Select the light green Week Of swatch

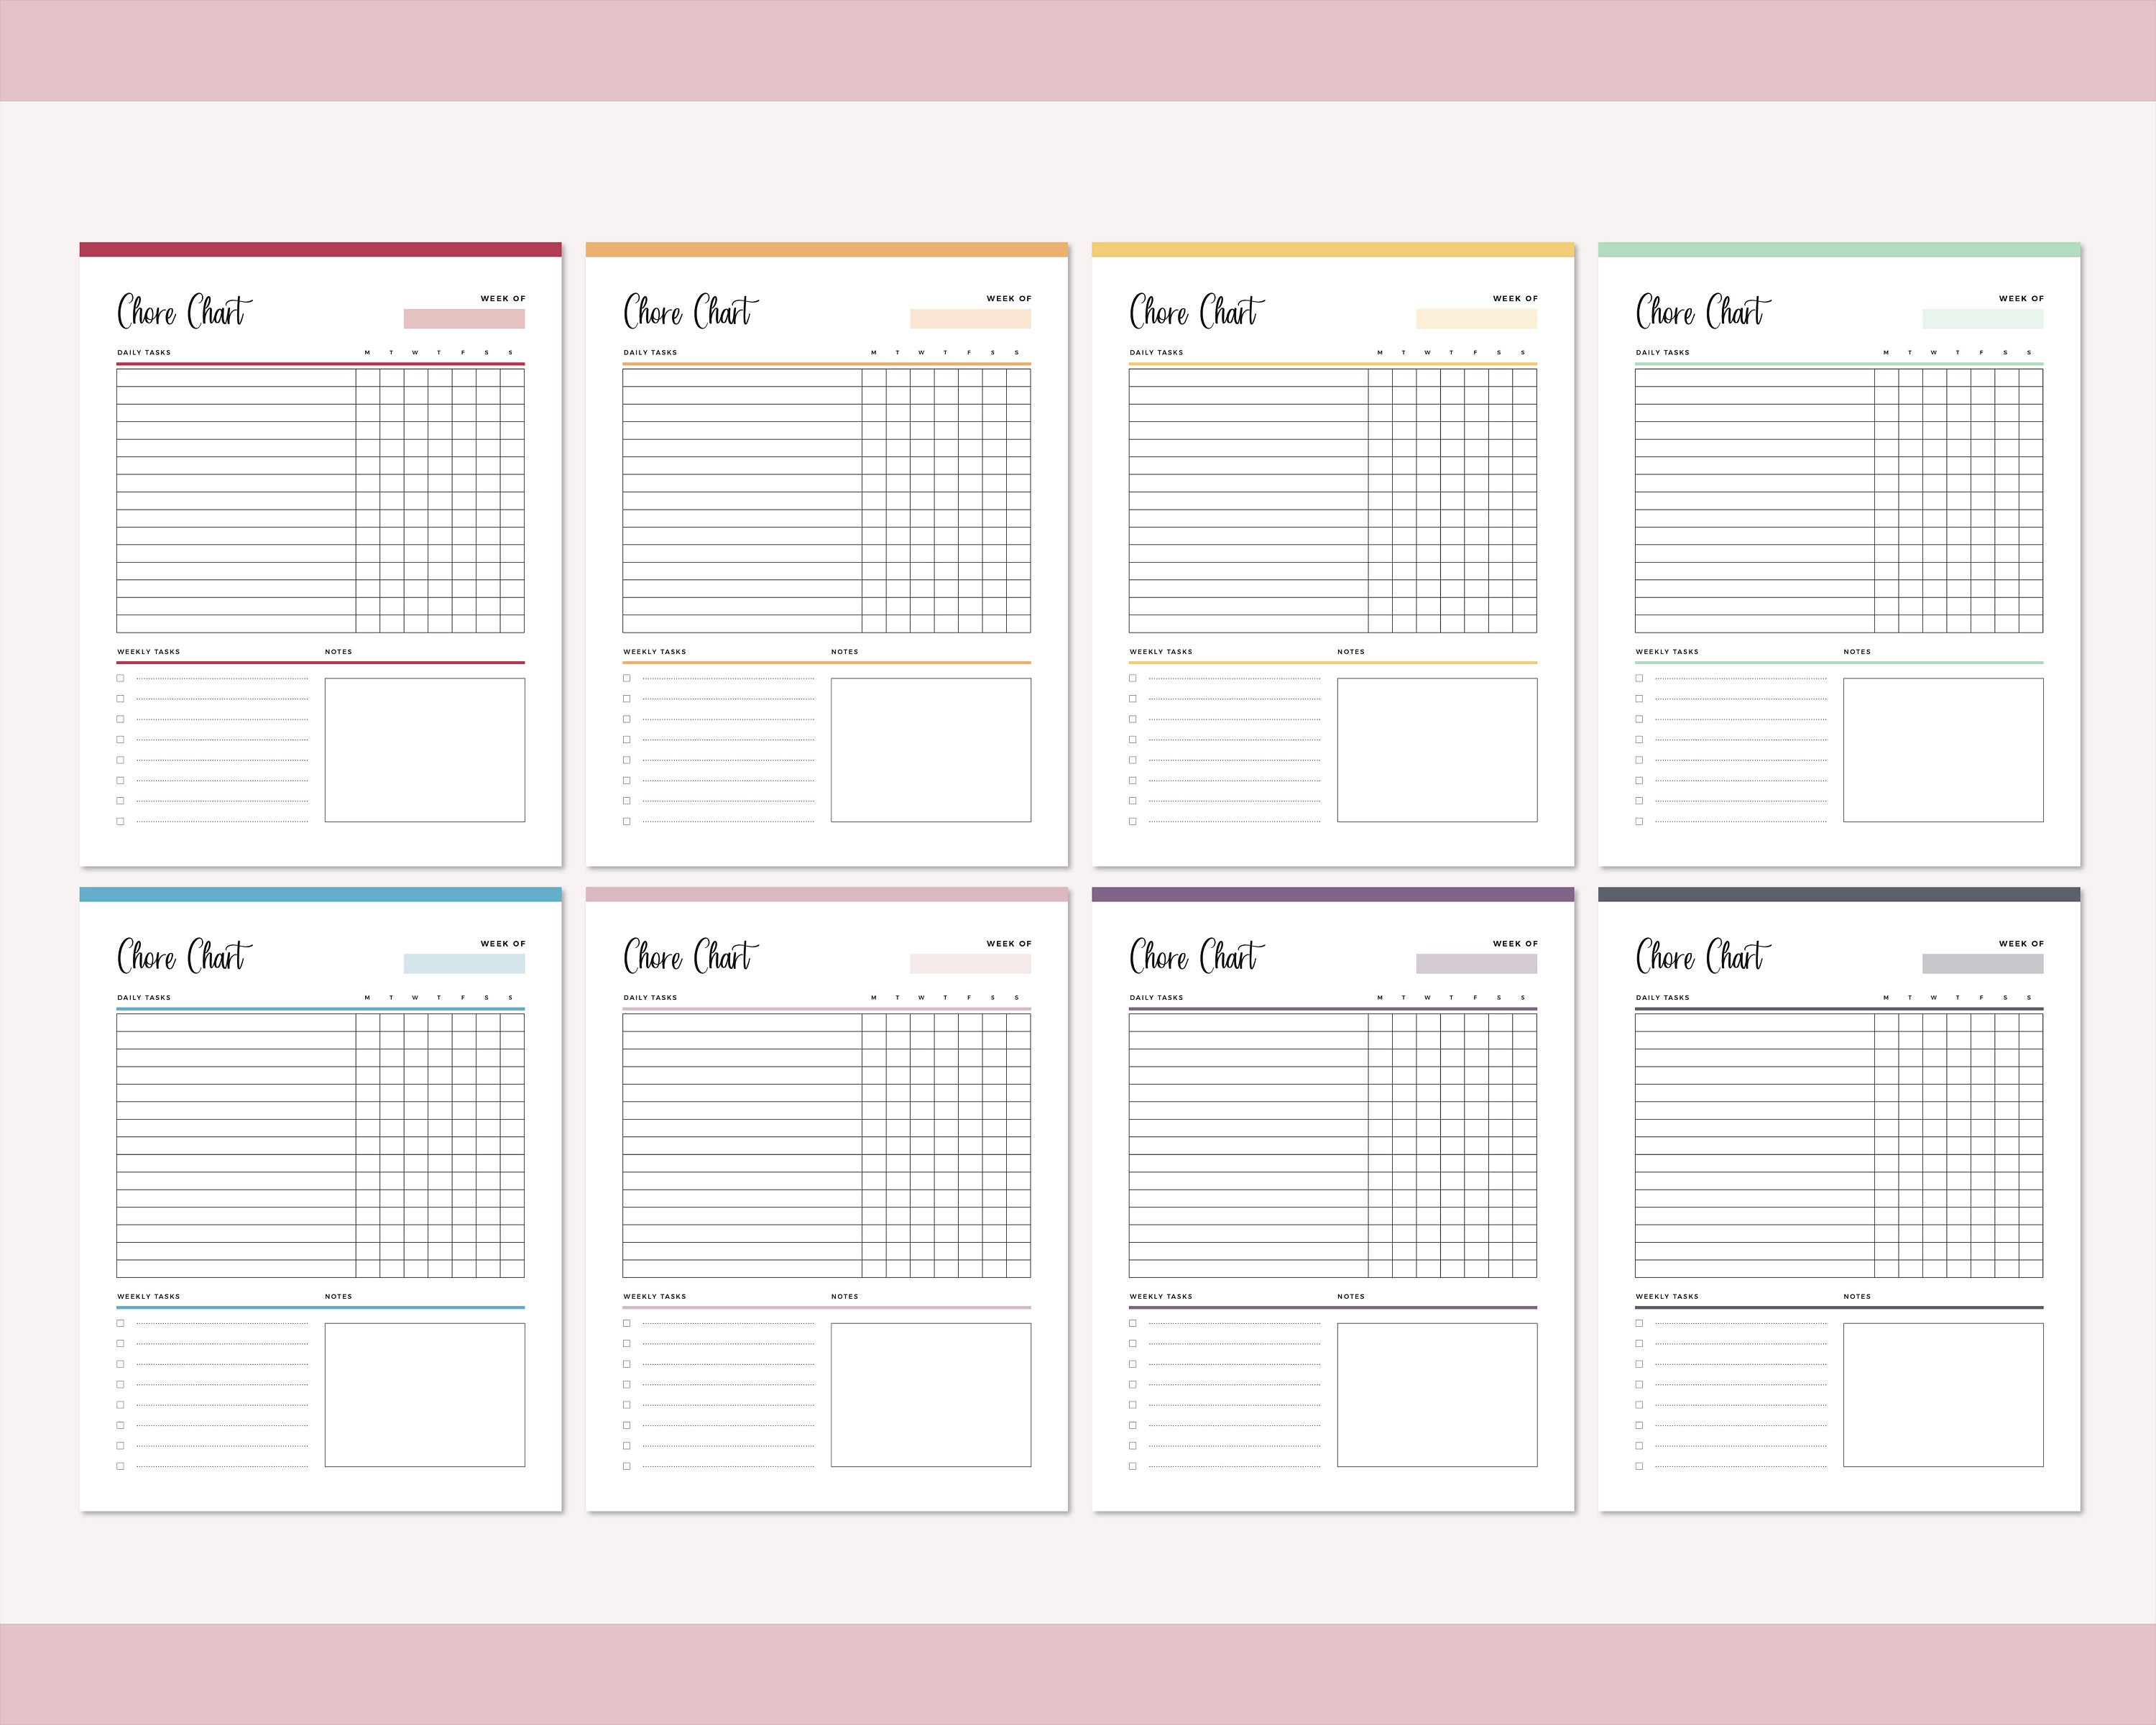click(1982, 319)
